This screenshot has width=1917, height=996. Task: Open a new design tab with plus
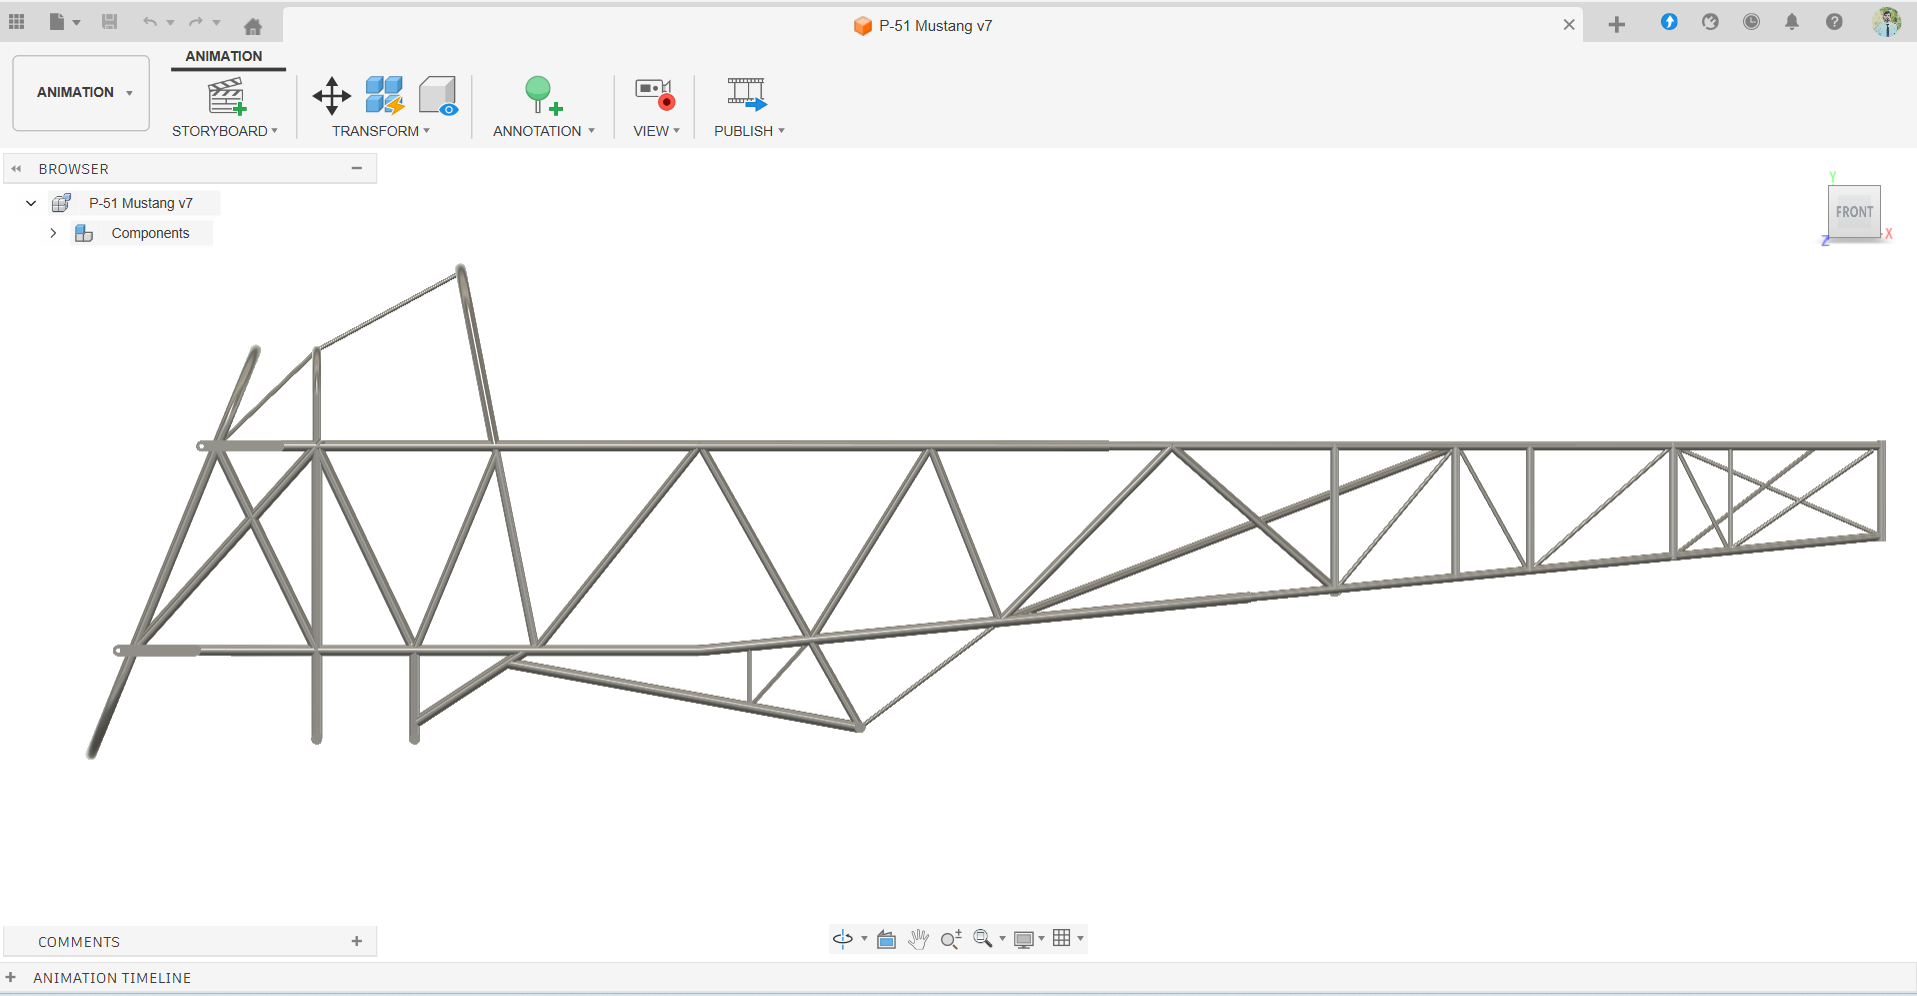coord(1617,25)
